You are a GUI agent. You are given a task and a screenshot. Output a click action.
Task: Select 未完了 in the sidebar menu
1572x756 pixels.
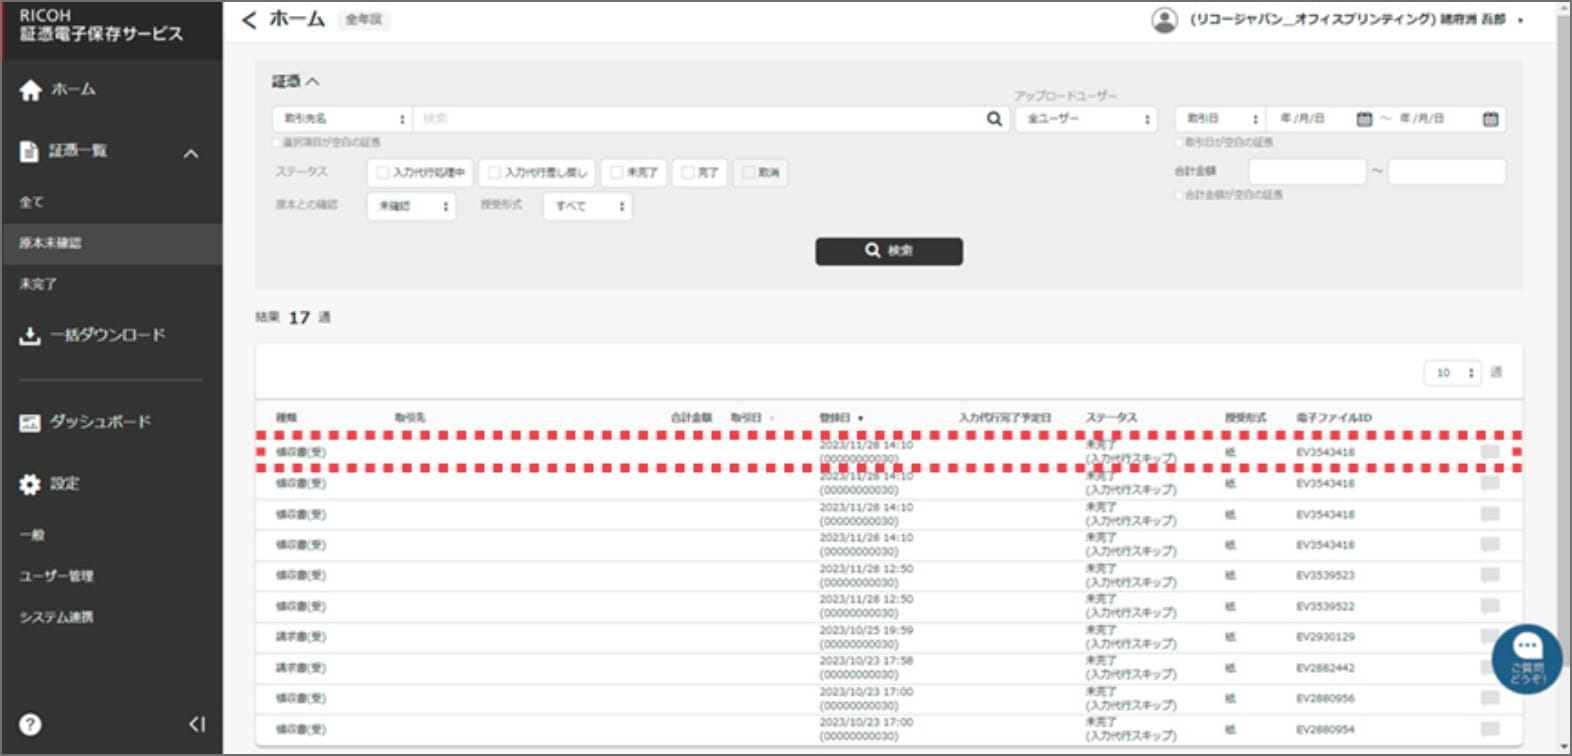38,284
